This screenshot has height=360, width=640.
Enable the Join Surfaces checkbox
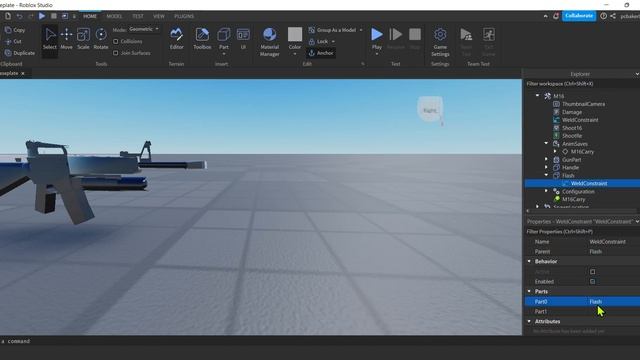[116, 53]
